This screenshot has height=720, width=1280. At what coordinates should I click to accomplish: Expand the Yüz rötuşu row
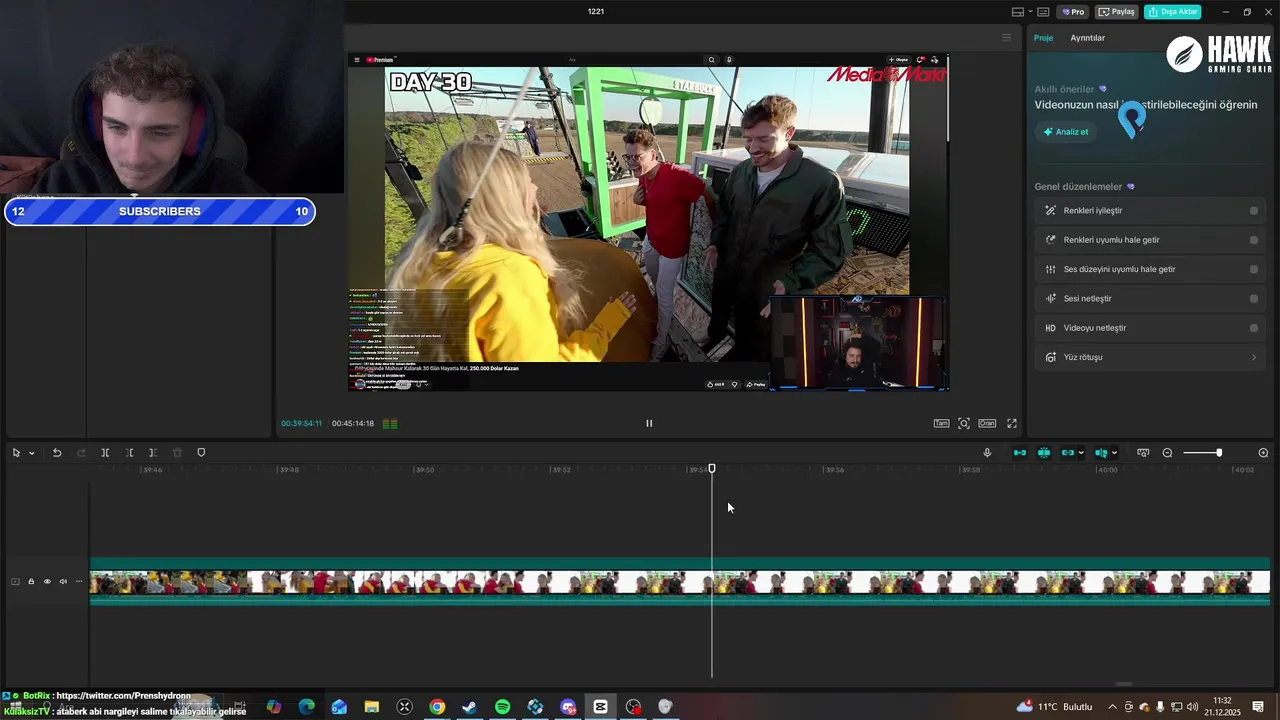coord(1151,357)
